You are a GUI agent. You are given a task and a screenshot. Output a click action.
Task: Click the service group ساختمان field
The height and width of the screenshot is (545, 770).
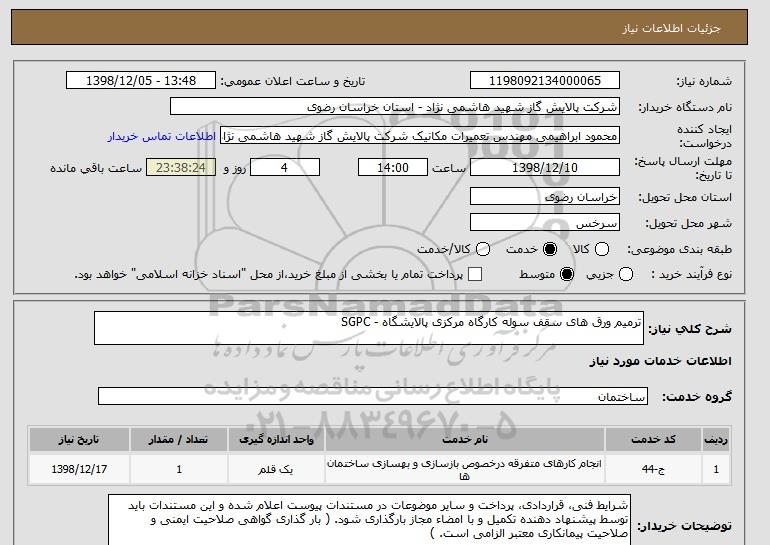[373, 396]
